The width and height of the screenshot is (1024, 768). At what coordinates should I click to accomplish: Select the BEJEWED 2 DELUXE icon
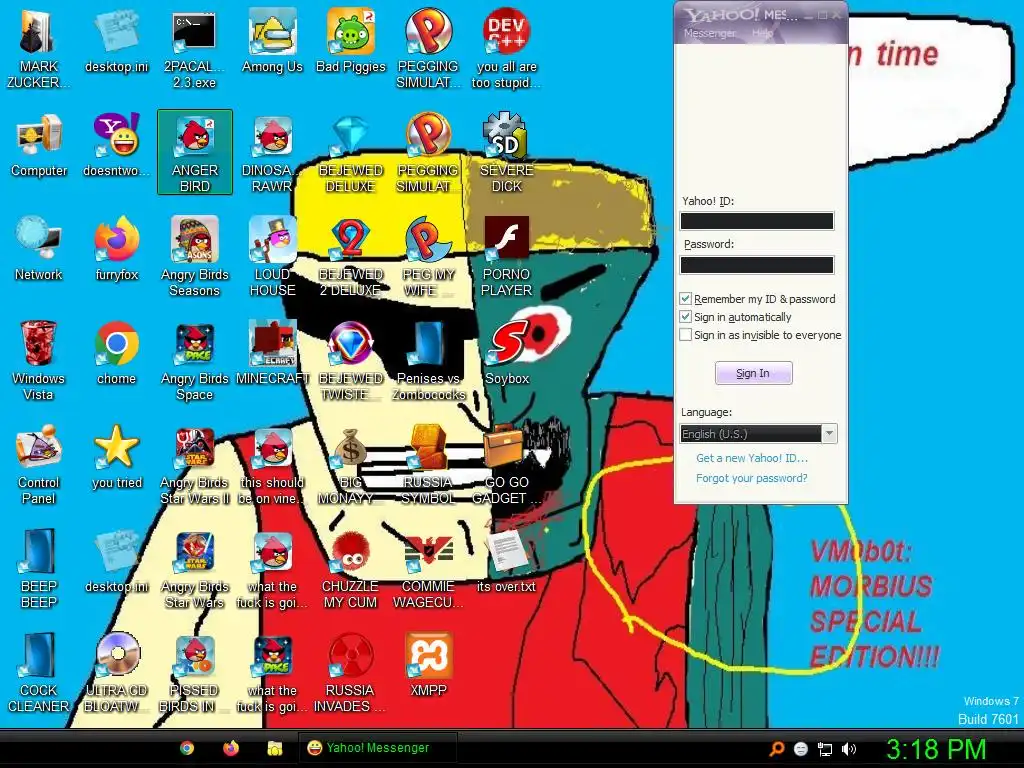(x=351, y=257)
